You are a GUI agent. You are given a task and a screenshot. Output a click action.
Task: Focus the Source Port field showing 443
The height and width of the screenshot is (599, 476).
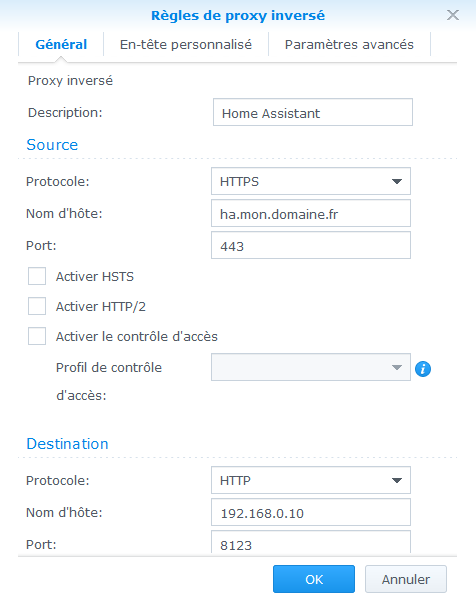pos(311,245)
